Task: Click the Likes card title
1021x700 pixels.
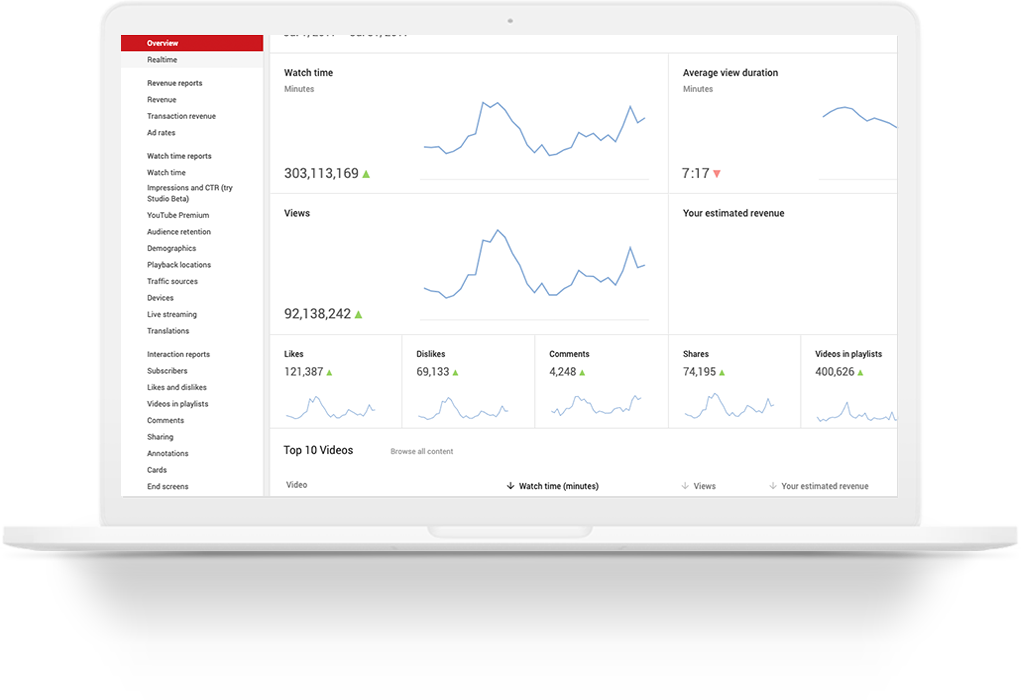Action: click(294, 354)
